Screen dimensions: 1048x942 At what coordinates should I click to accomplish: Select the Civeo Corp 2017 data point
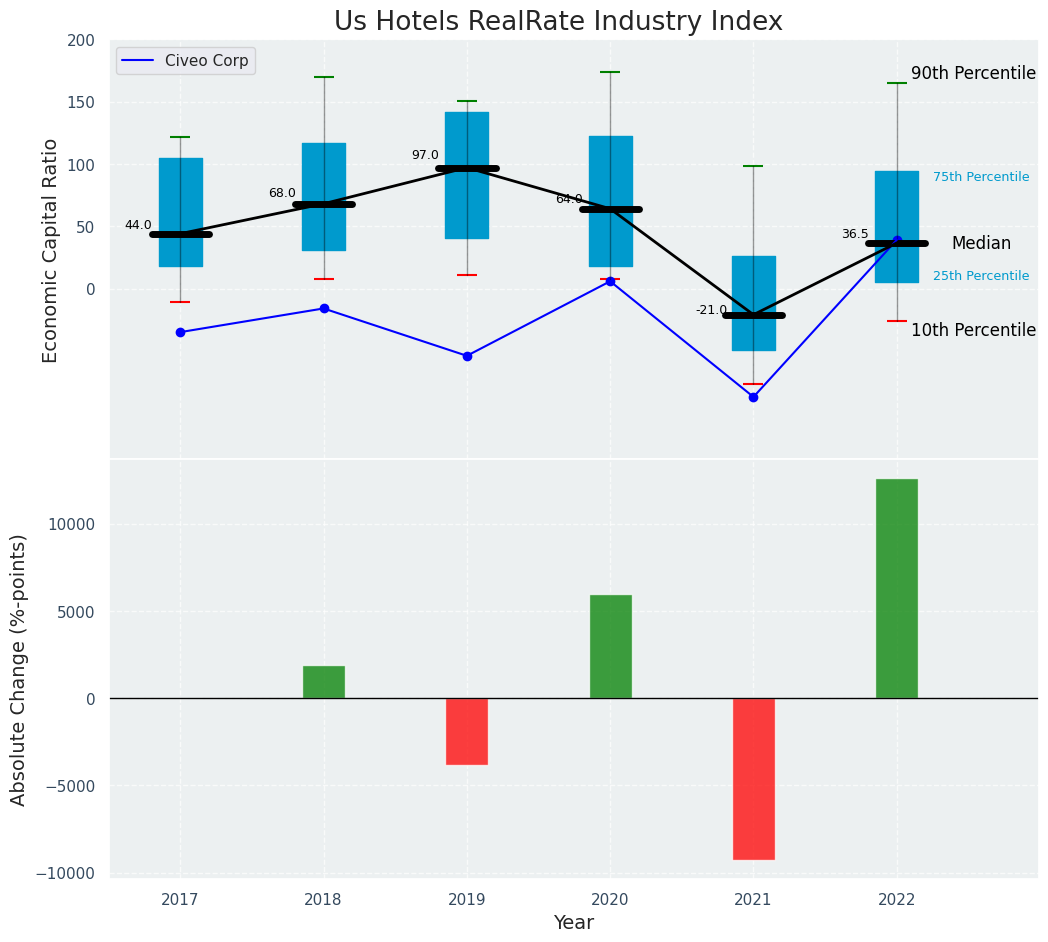click(x=180, y=332)
